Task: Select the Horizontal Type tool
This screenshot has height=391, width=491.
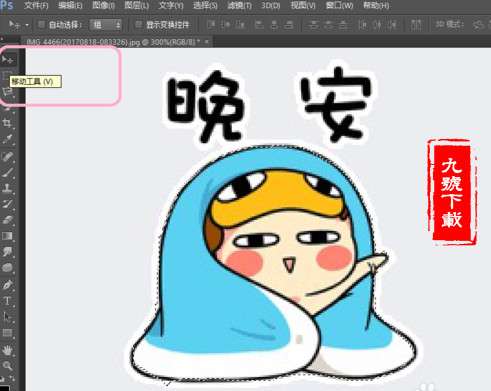Action: pos(7,301)
